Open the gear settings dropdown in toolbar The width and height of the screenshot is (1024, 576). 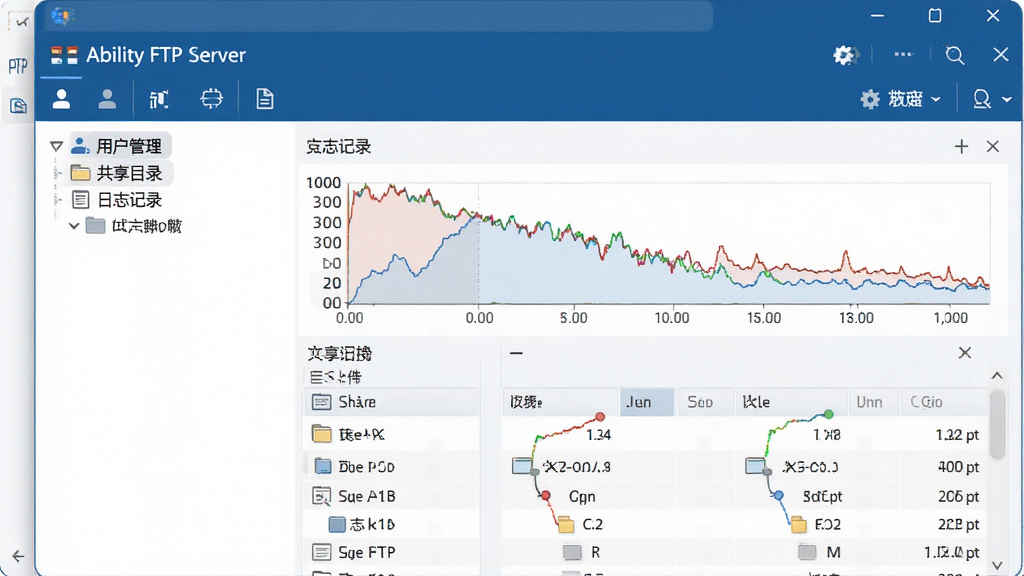point(901,99)
